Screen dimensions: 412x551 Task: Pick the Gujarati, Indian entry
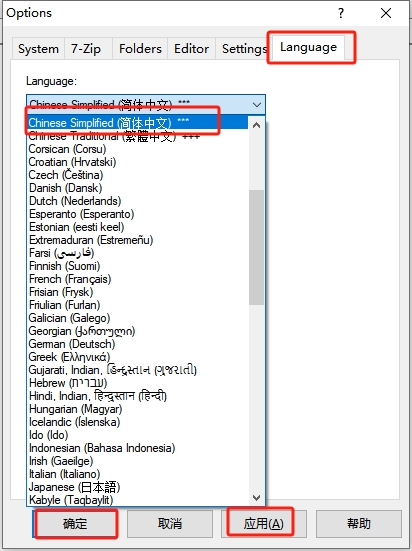(x=138, y=370)
